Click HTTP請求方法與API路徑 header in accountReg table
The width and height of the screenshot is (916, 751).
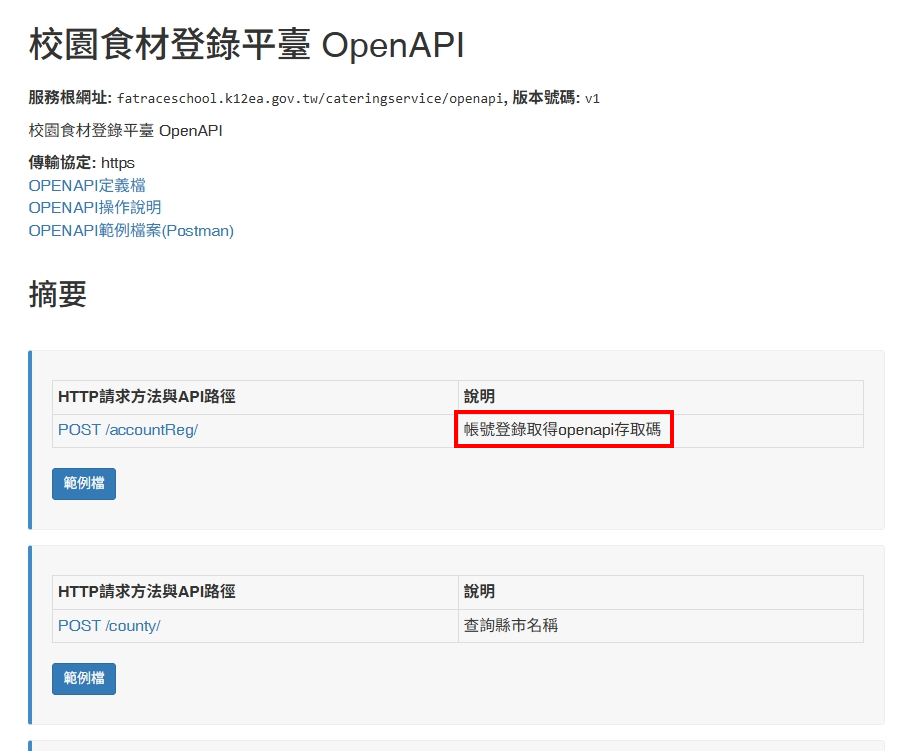(x=147, y=397)
